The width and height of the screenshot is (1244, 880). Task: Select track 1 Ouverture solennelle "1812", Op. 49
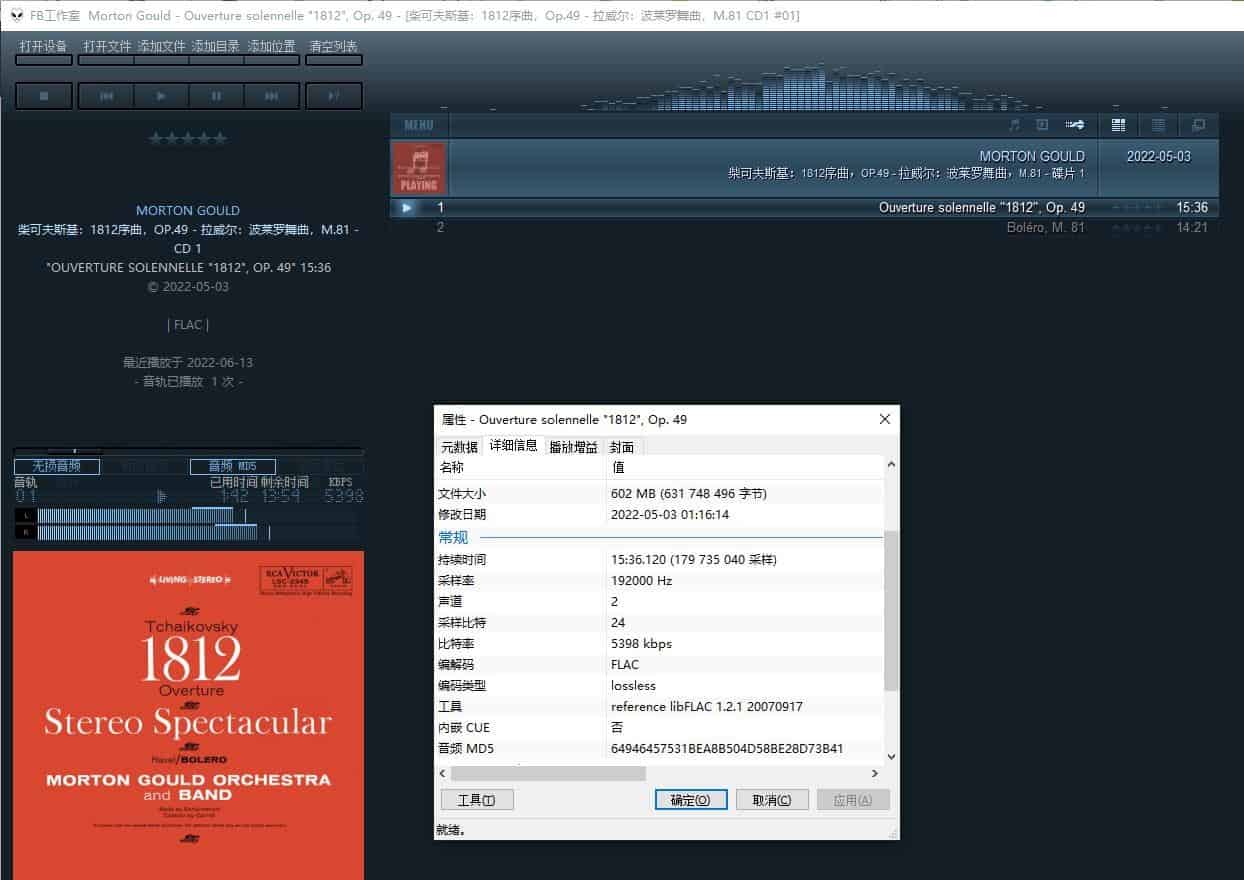(x=804, y=208)
